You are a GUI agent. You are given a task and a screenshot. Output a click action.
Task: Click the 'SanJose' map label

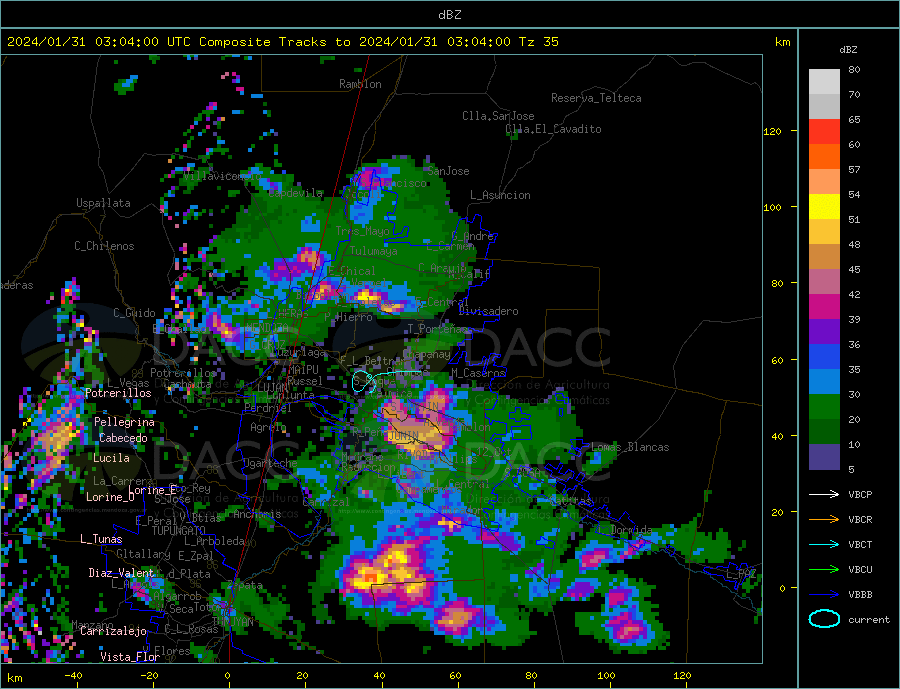pyautogui.click(x=448, y=171)
